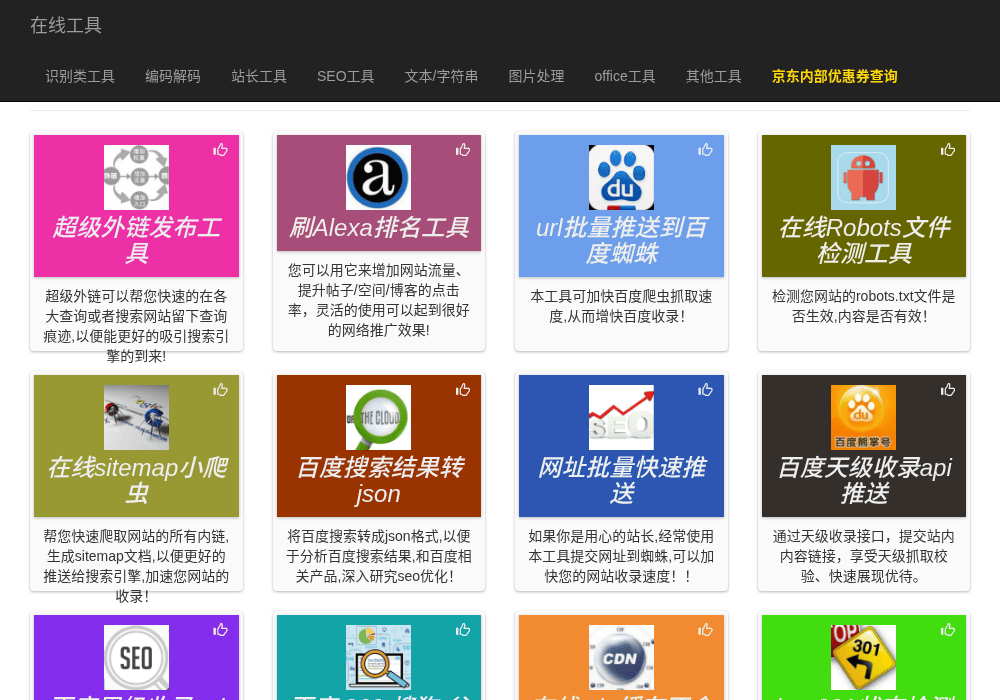
Task: Click the magnifier cloud icon for 百度搜索结果转json
Action: point(378,418)
